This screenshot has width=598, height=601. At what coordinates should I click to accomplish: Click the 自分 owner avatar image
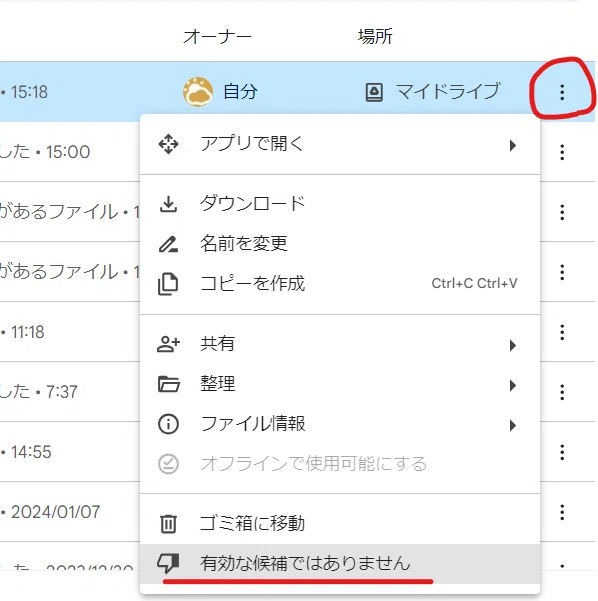[x=198, y=92]
